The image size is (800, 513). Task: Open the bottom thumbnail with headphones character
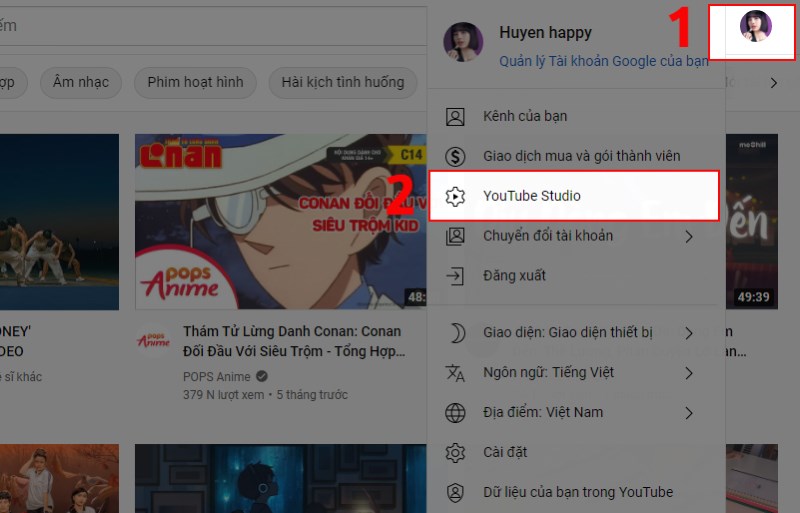(x=281, y=478)
